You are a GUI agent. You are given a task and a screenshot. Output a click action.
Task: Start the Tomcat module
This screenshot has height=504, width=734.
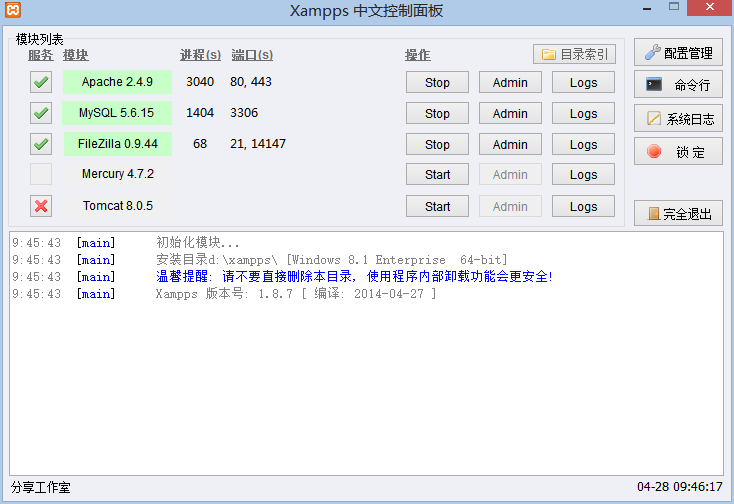point(437,207)
